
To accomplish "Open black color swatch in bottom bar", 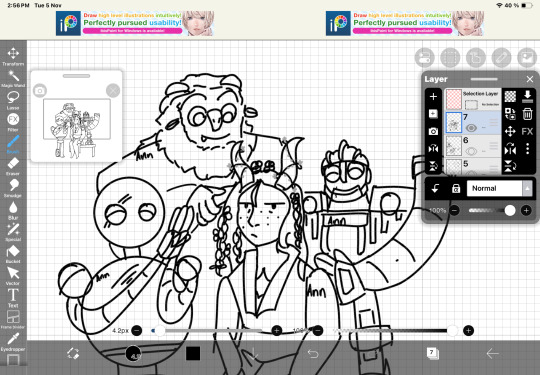I will coord(193,353).
